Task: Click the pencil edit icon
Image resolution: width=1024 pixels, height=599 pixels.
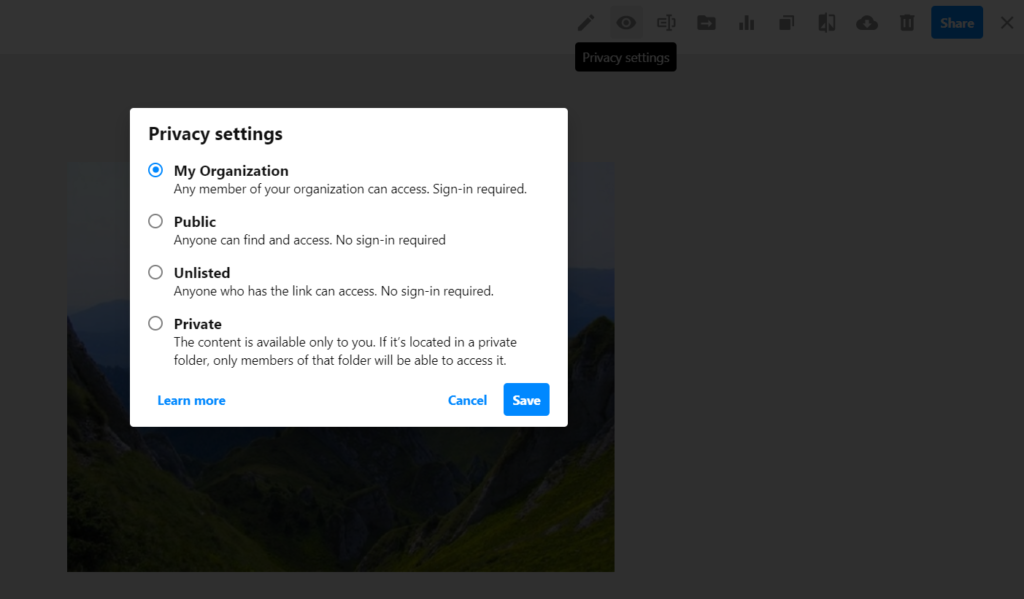Action: [586, 23]
